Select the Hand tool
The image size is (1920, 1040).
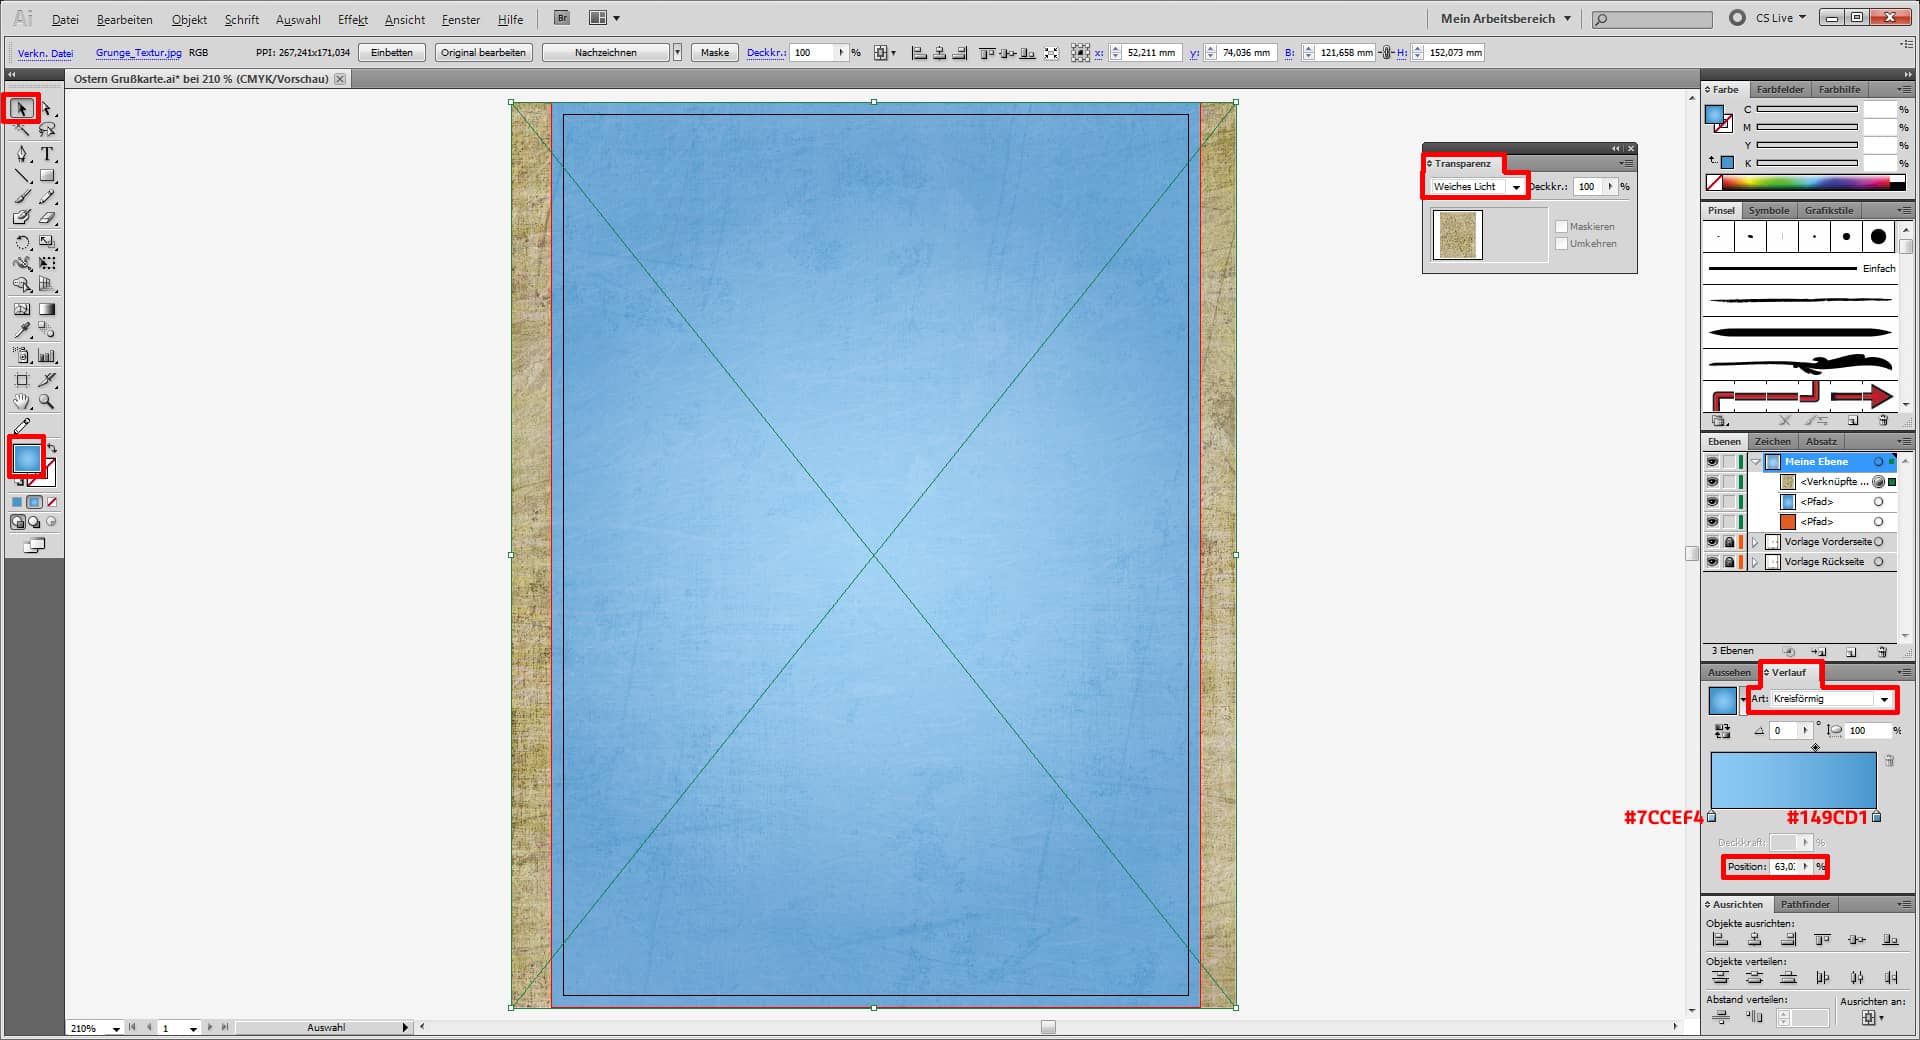click(22, 402)
